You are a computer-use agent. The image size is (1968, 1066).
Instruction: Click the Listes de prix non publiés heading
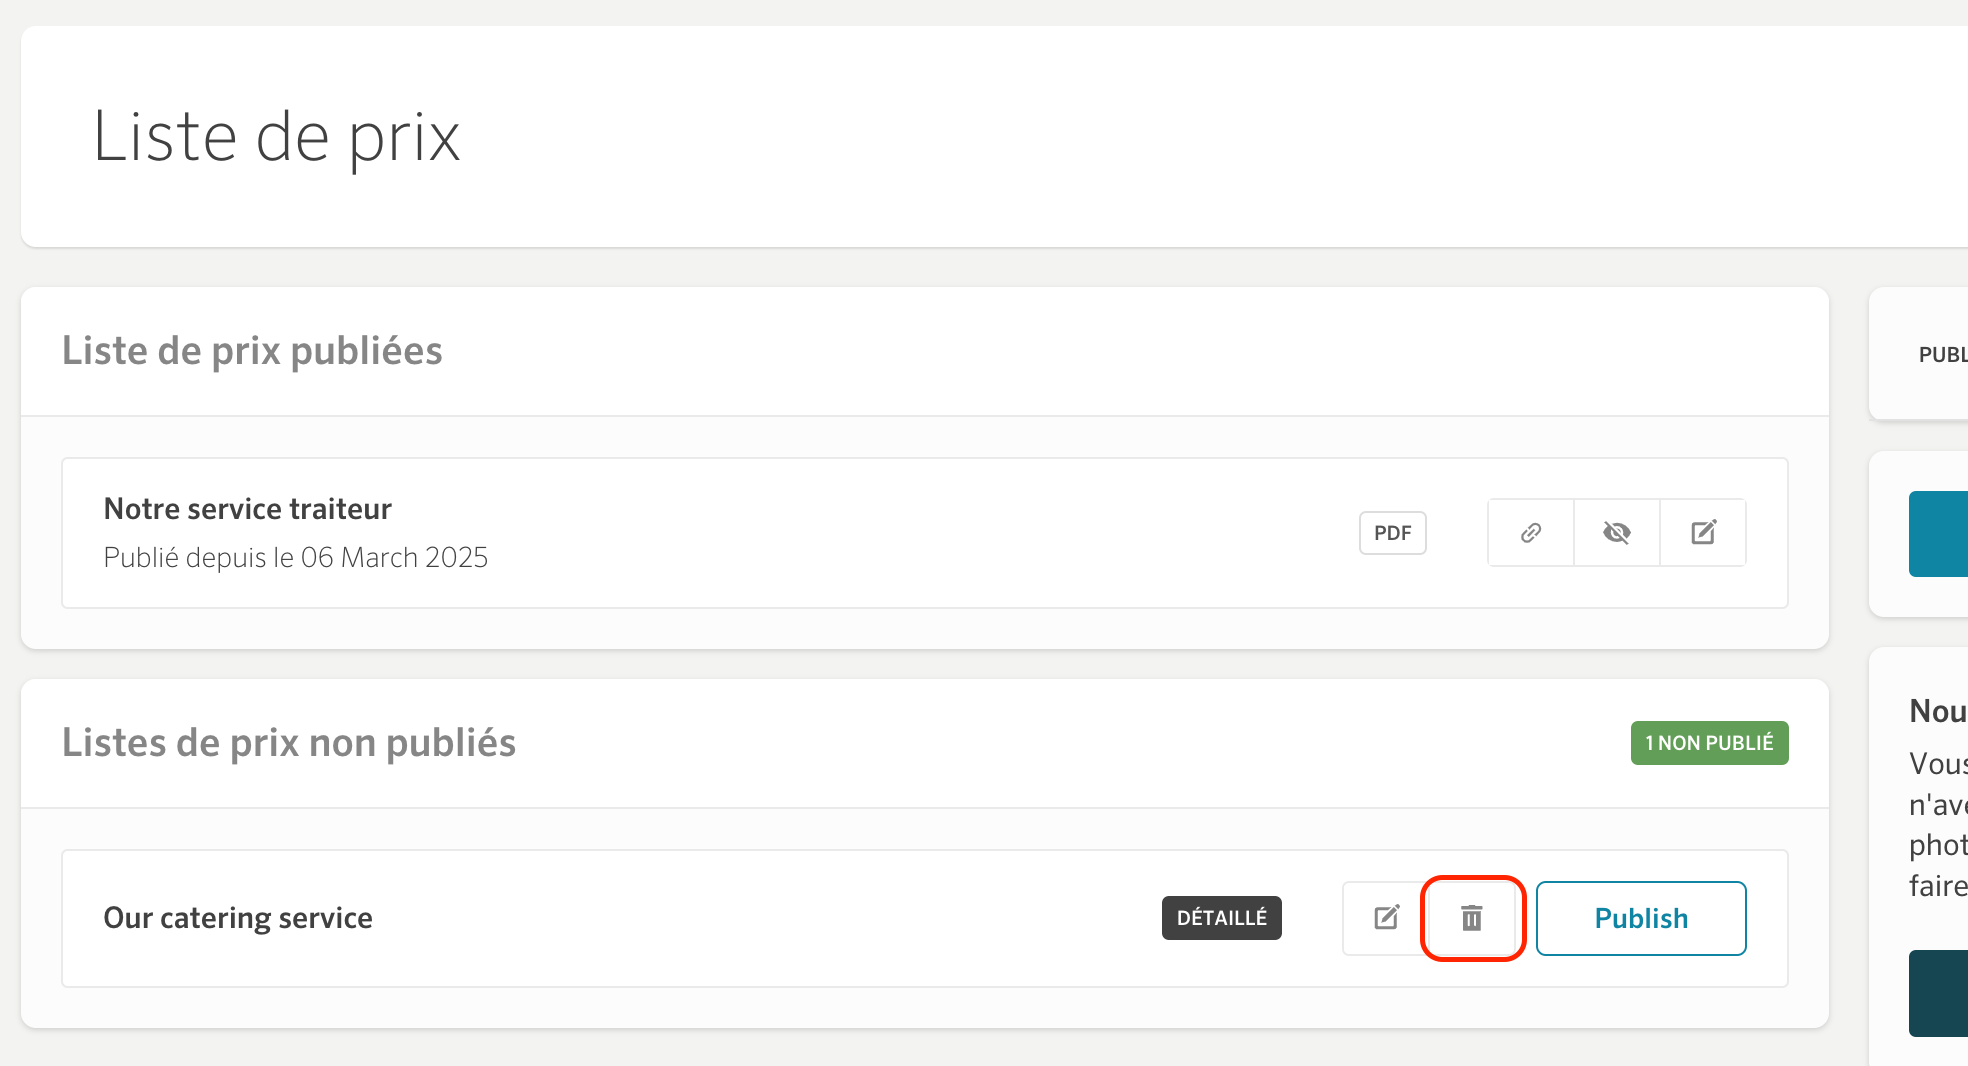(x=289, y=743)
